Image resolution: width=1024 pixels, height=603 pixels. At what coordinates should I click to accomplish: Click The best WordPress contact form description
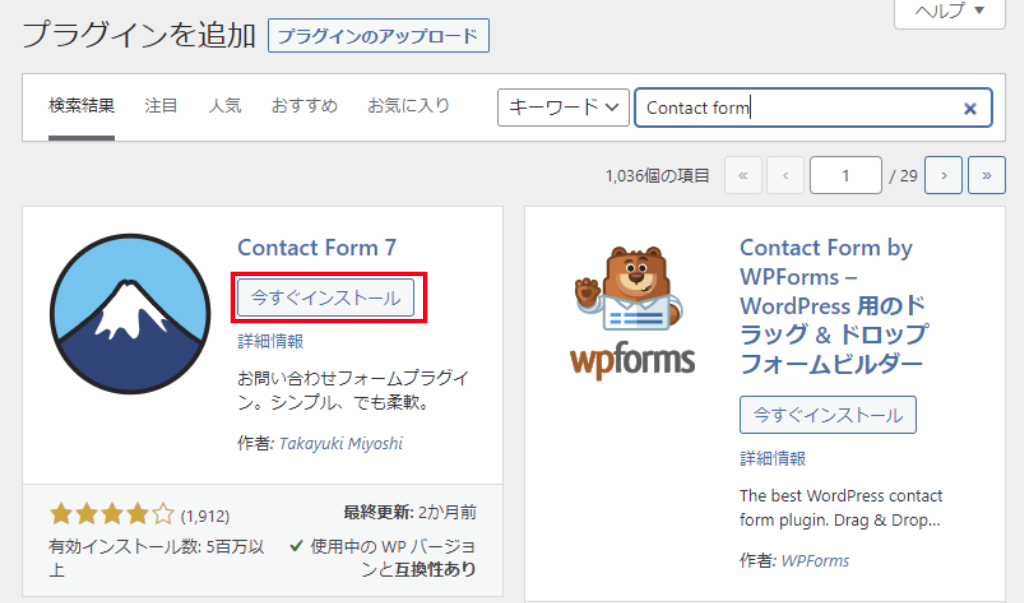[841, 508]
